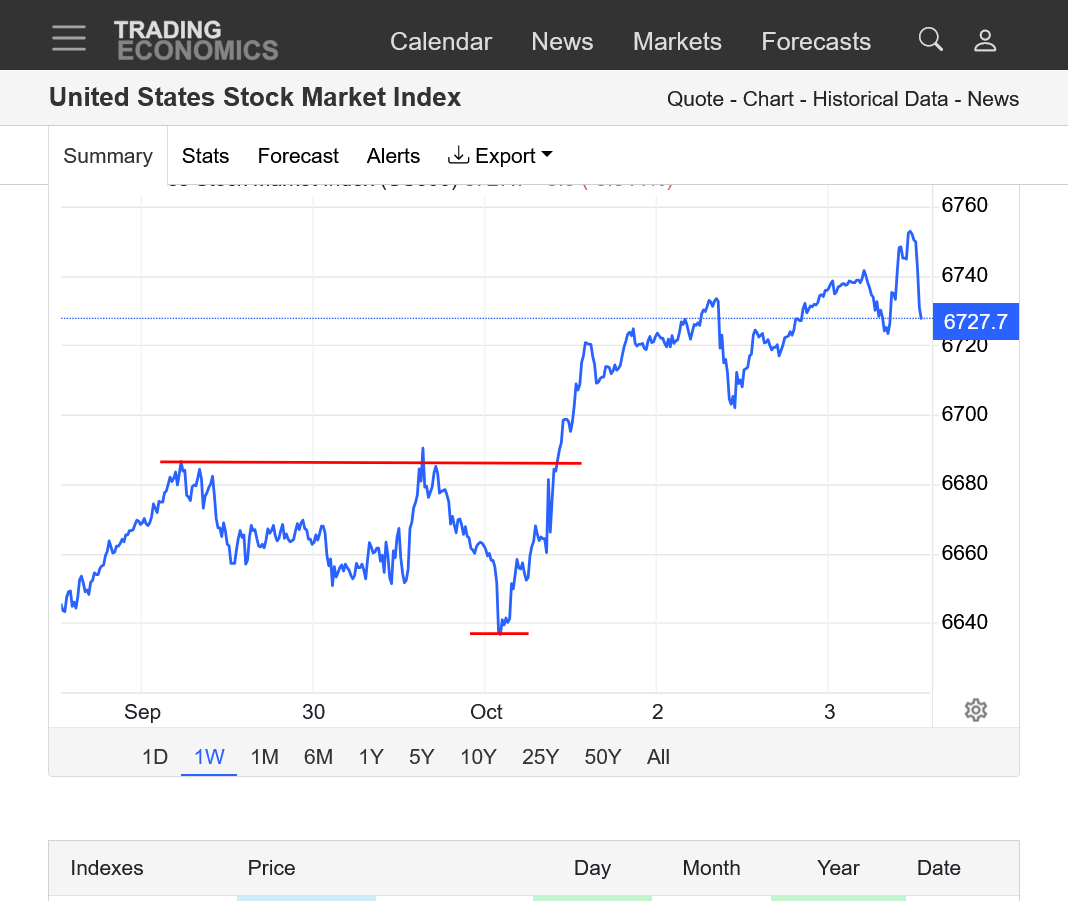
Task: Set chart range to 1D
Action: coord(155,757)
